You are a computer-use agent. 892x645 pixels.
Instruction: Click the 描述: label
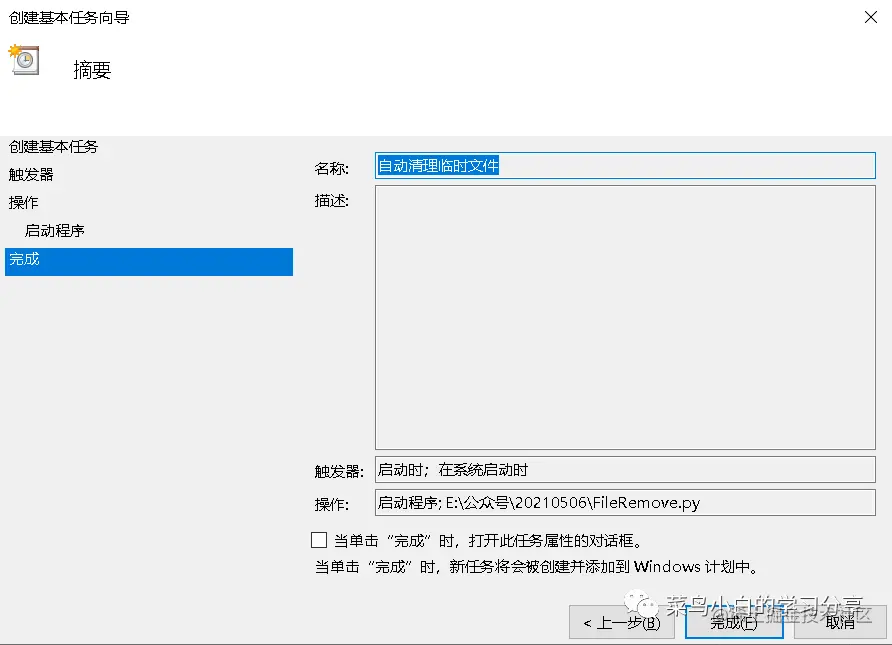coord(332,201)
